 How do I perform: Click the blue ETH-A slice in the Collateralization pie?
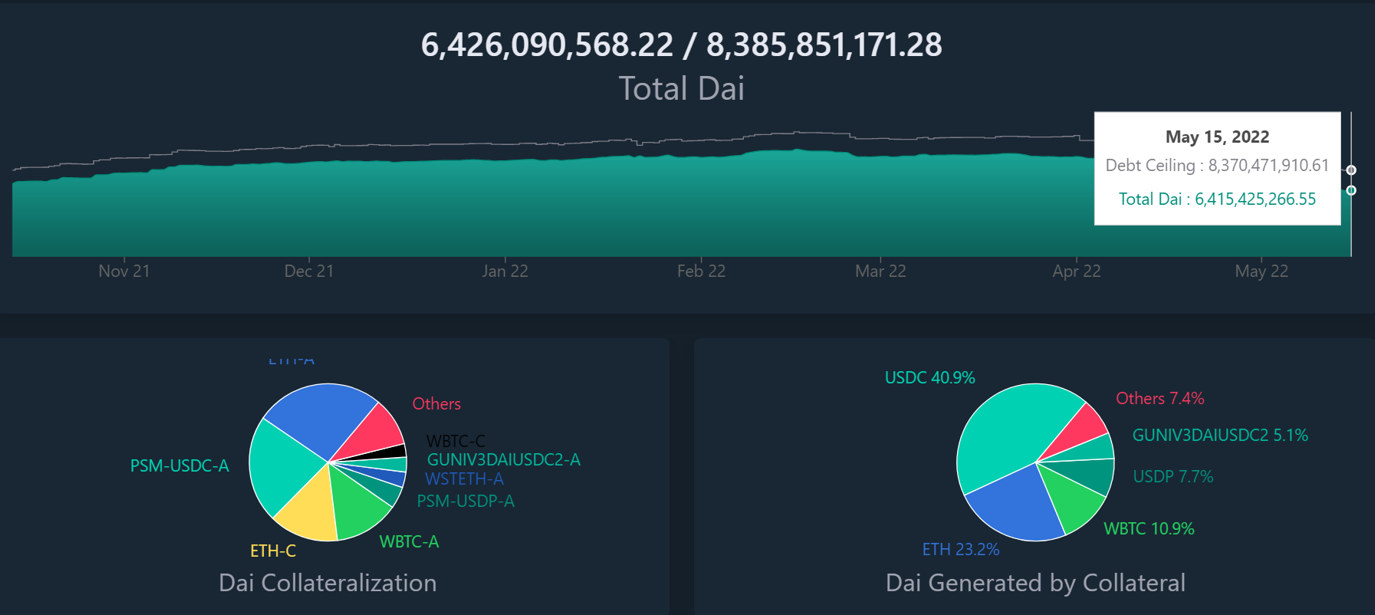[325, 415]
